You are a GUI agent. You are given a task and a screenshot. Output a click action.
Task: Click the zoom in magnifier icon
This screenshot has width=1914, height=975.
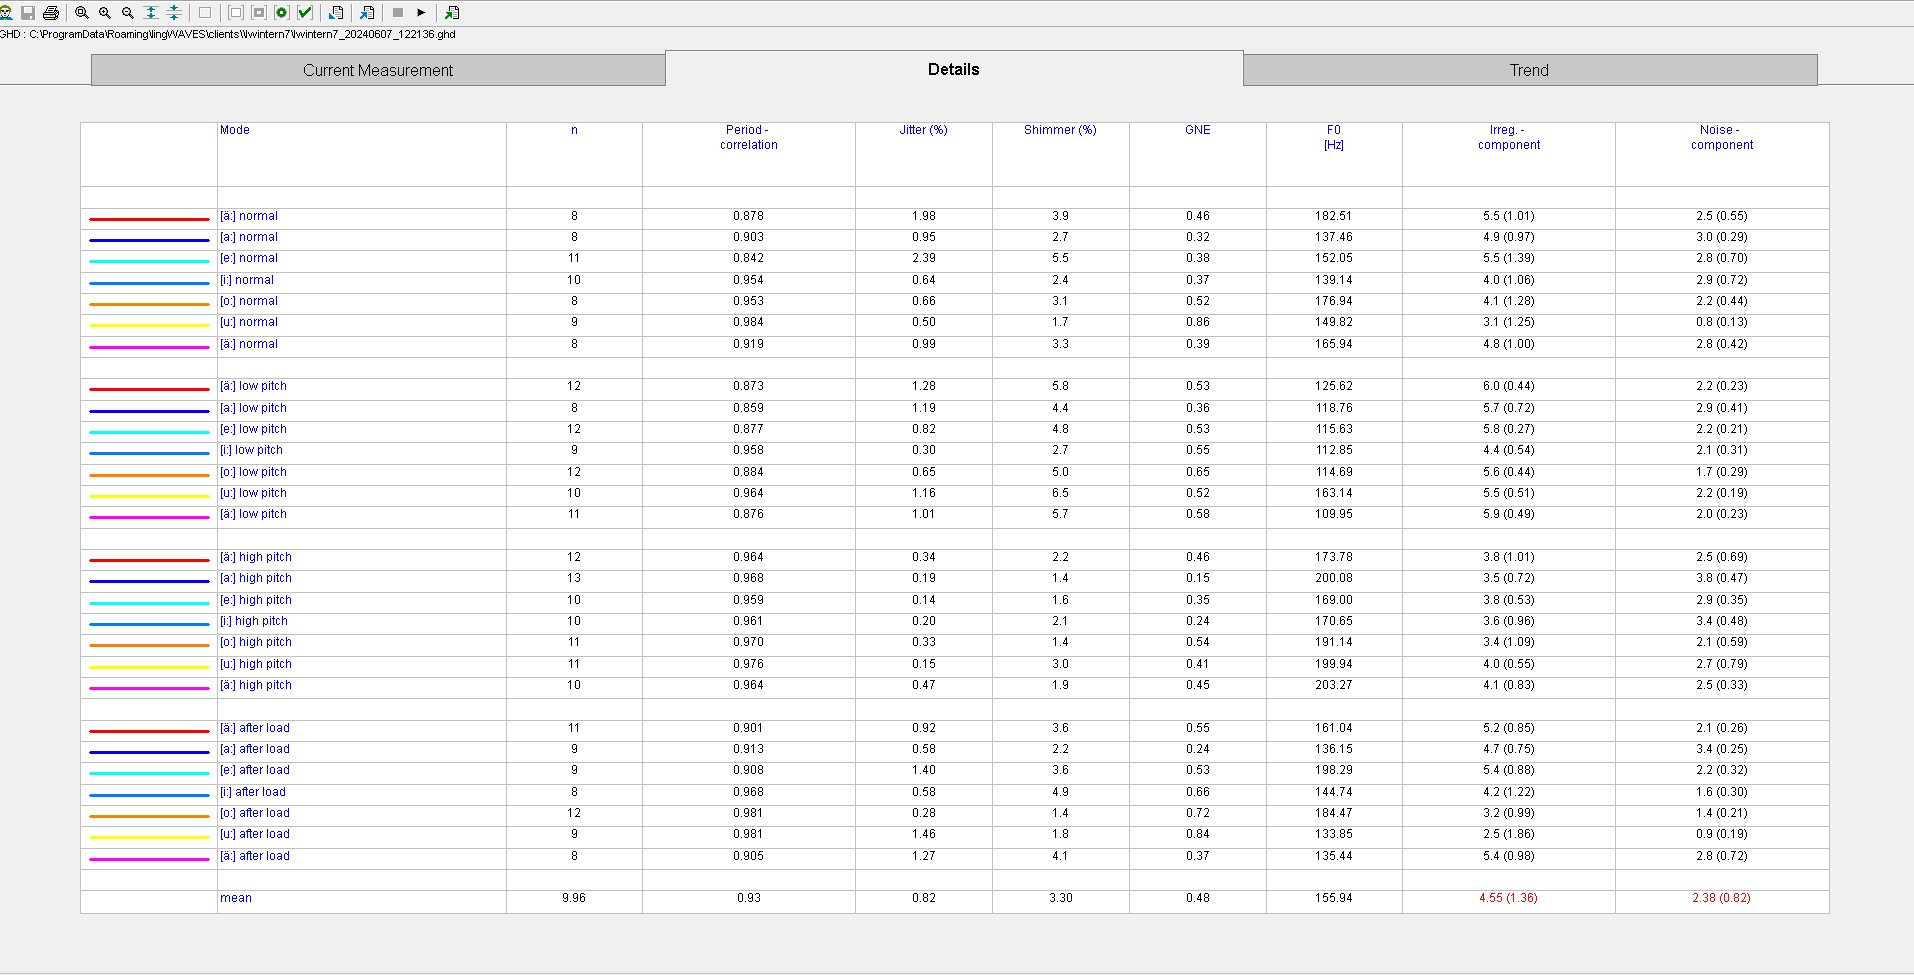[x=105, y=13]
